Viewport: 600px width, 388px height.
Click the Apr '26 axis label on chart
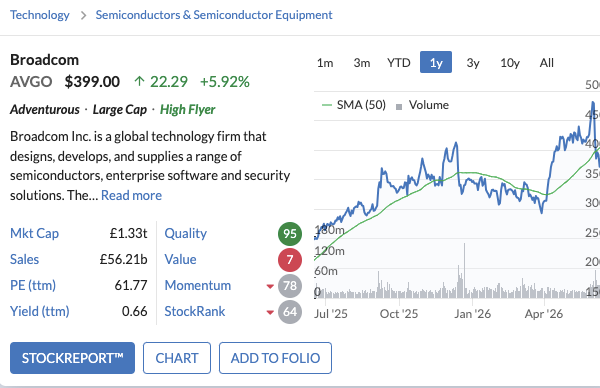pyautogui.click(x=544, y=314)
